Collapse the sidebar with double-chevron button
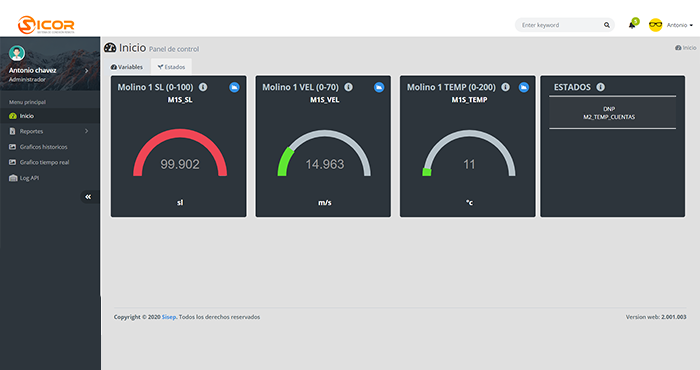 (88, 197)
